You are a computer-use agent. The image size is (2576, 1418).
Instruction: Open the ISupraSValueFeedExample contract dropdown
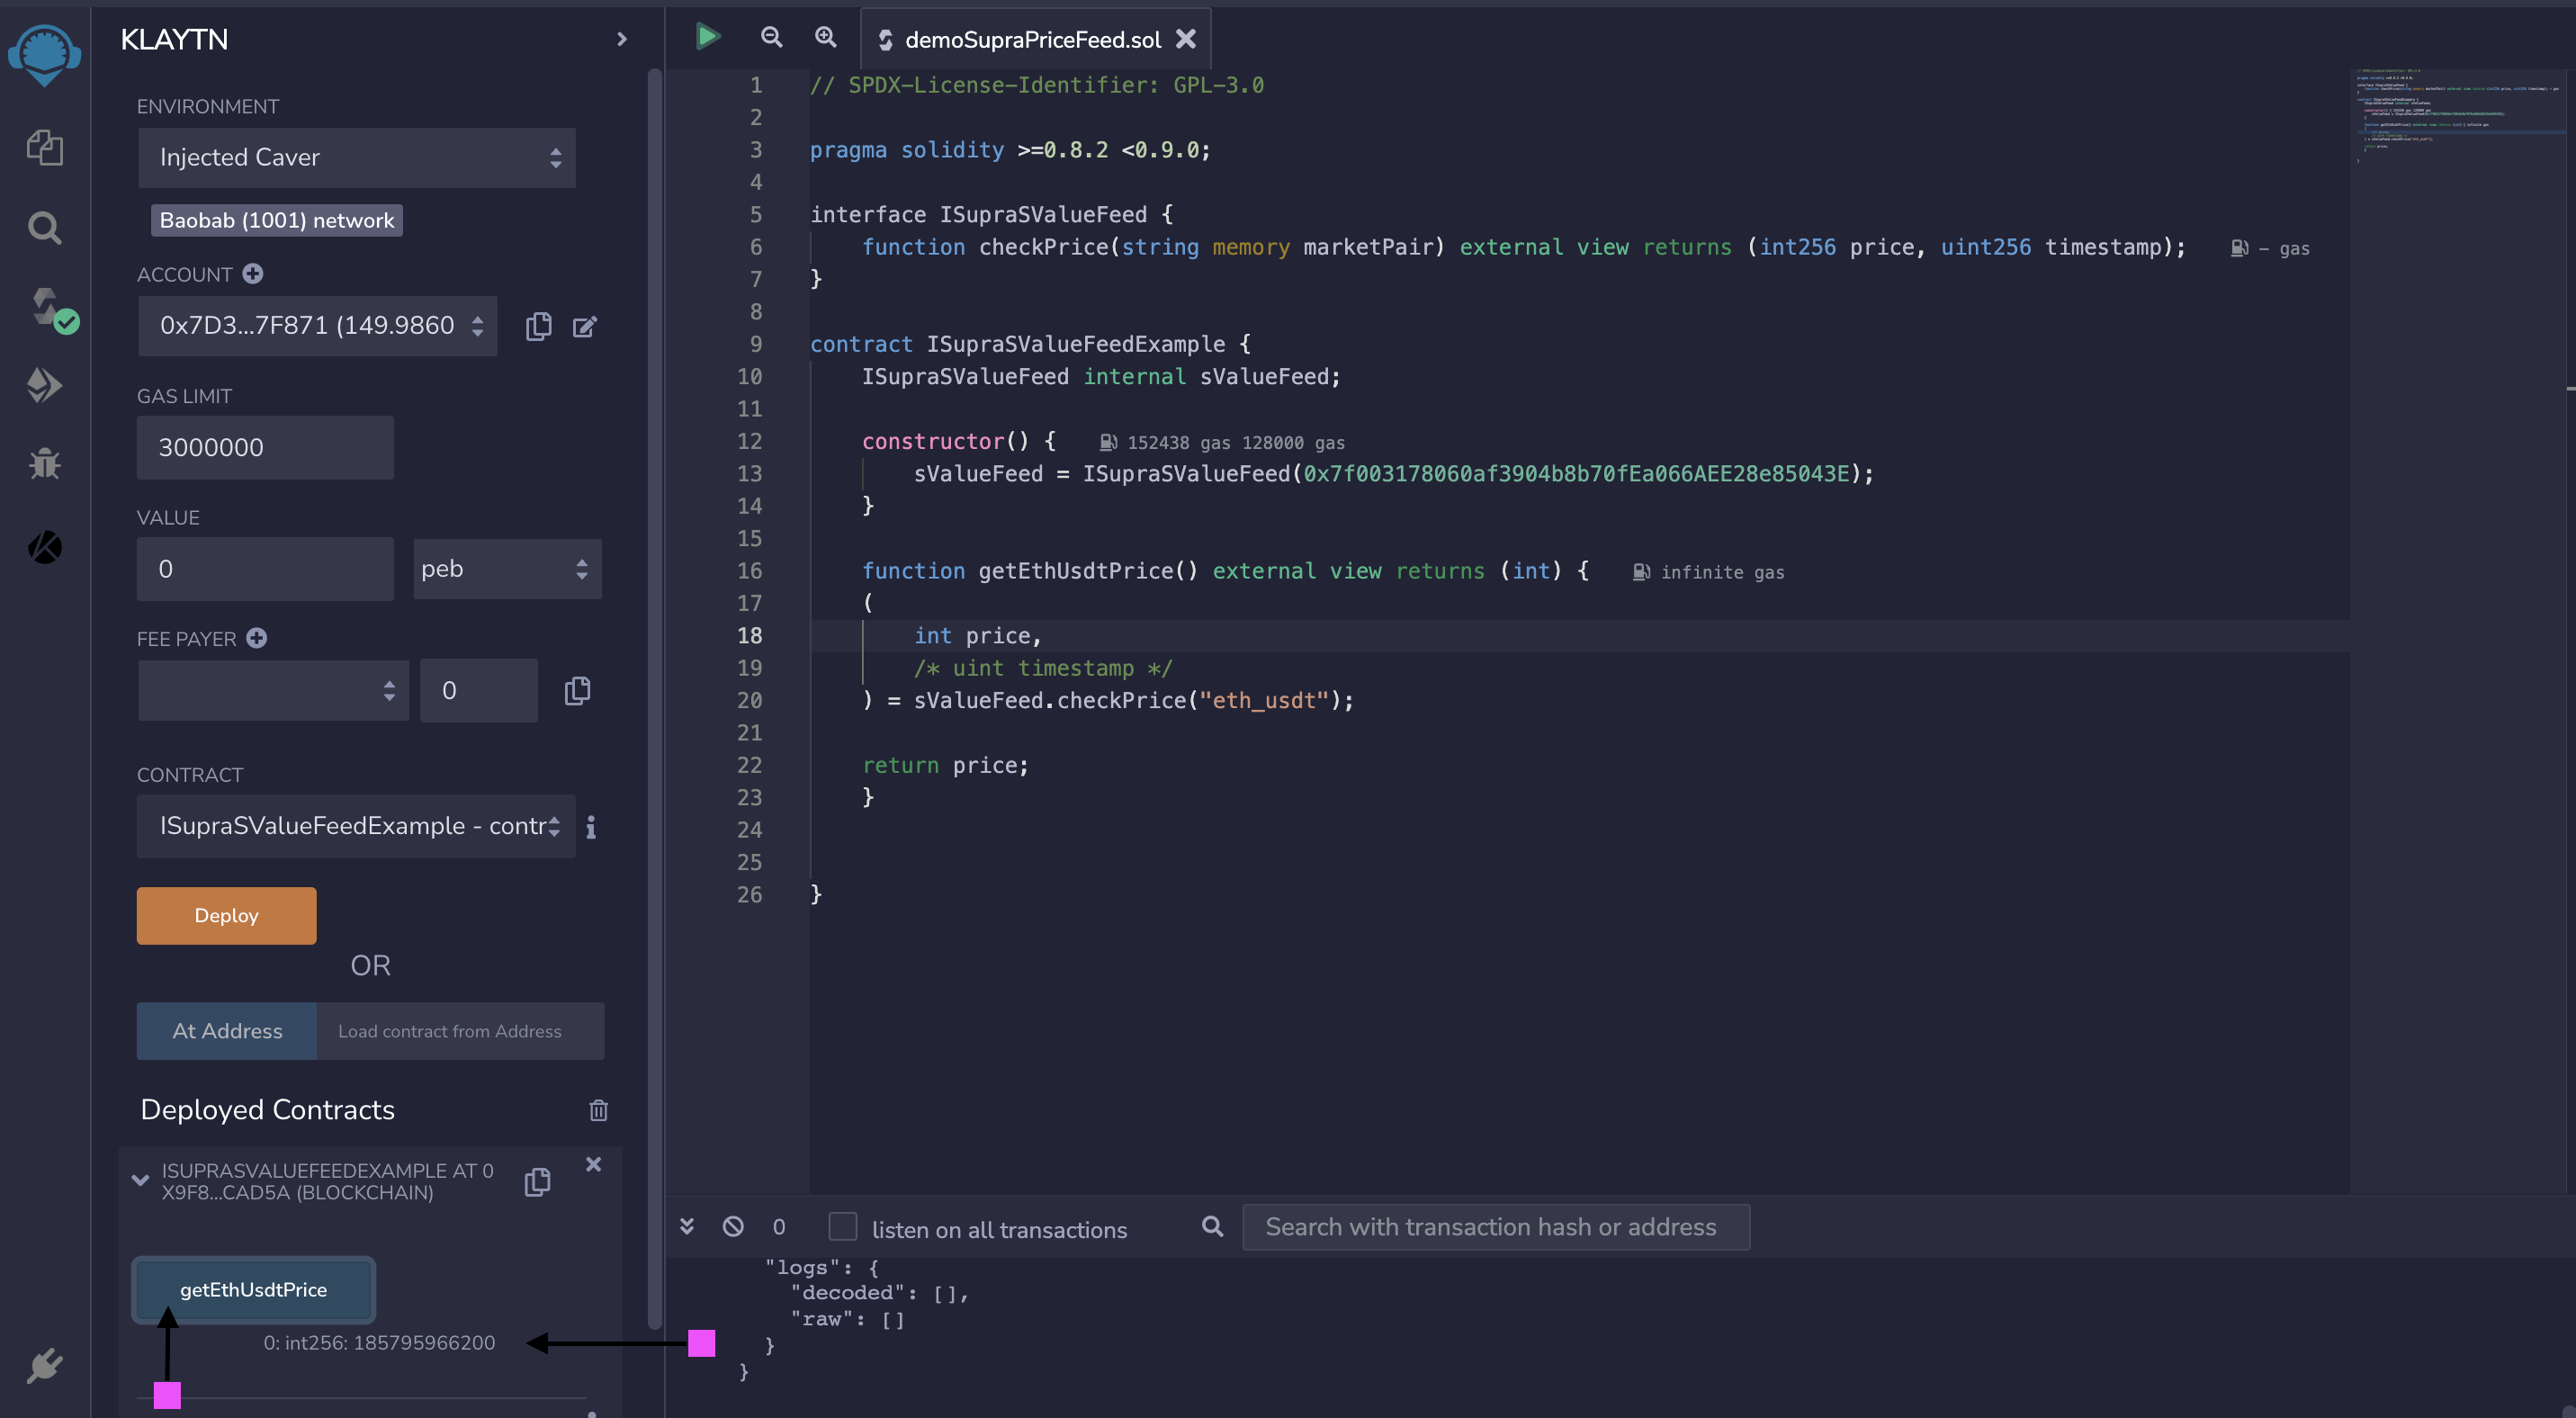[356, 826]
